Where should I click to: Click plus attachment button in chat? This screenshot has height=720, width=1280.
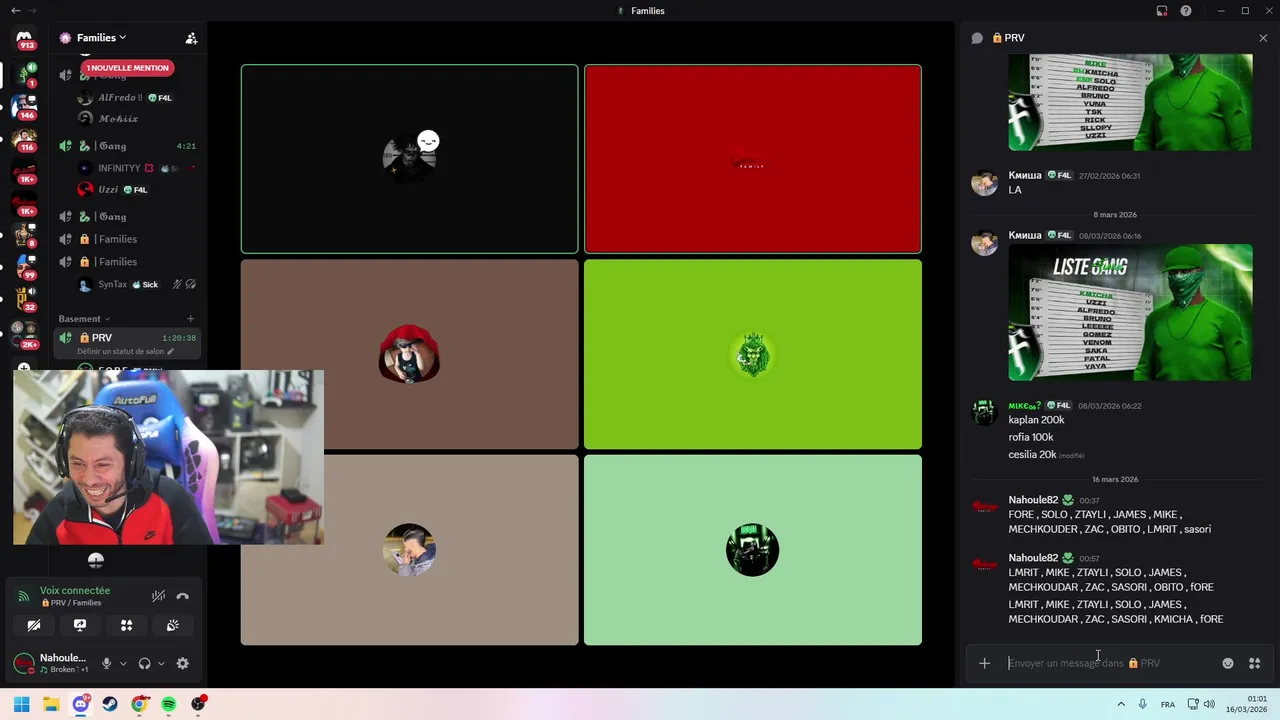pos(985,663)
